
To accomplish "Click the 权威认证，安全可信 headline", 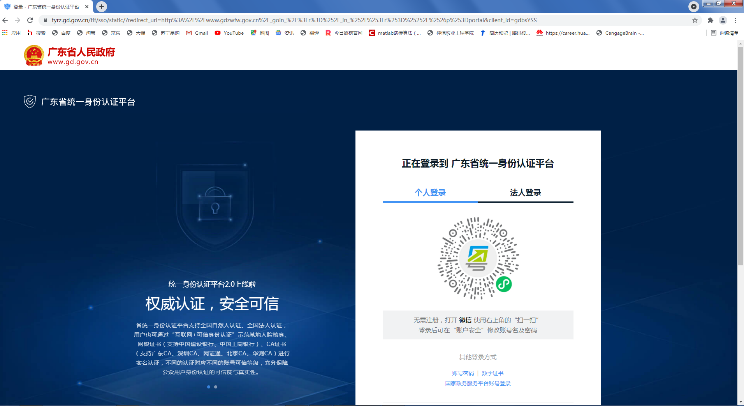I will click(x=212, y=304).
